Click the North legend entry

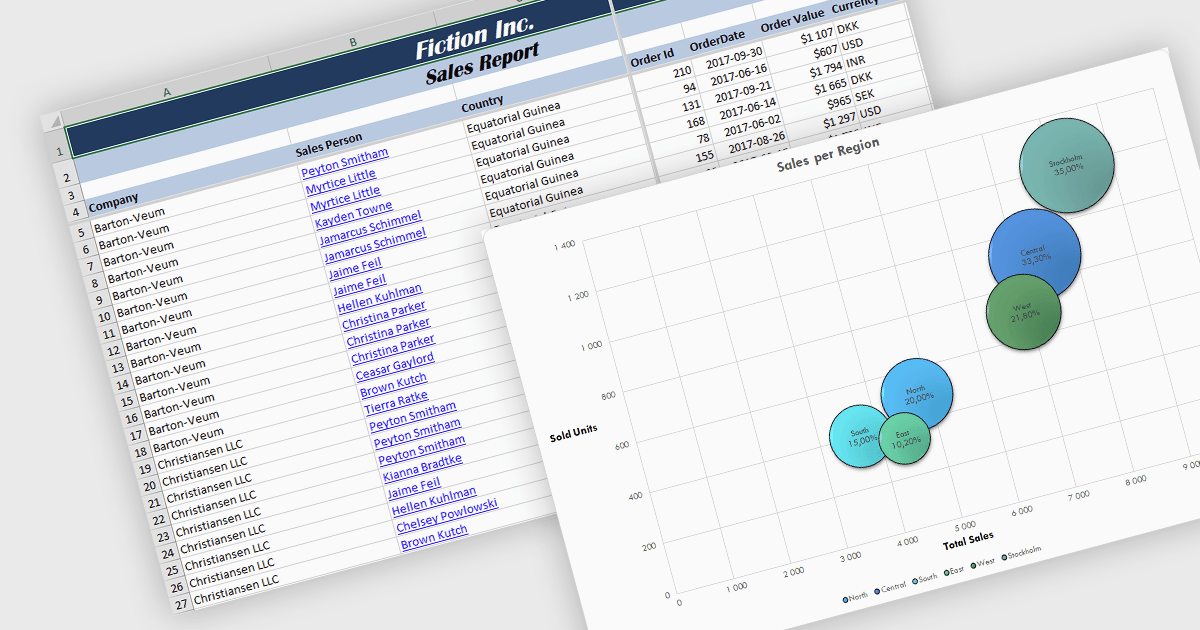click(855, 598)
